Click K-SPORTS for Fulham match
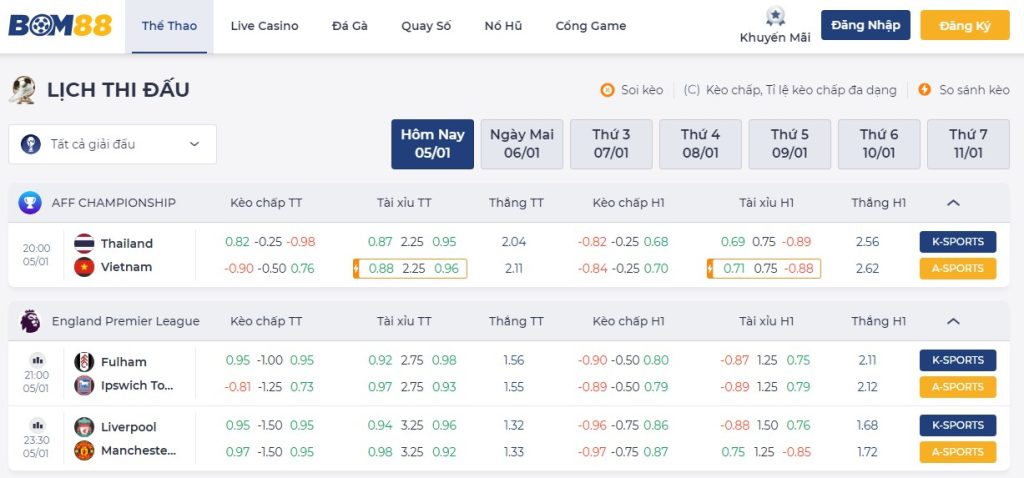 958,360
